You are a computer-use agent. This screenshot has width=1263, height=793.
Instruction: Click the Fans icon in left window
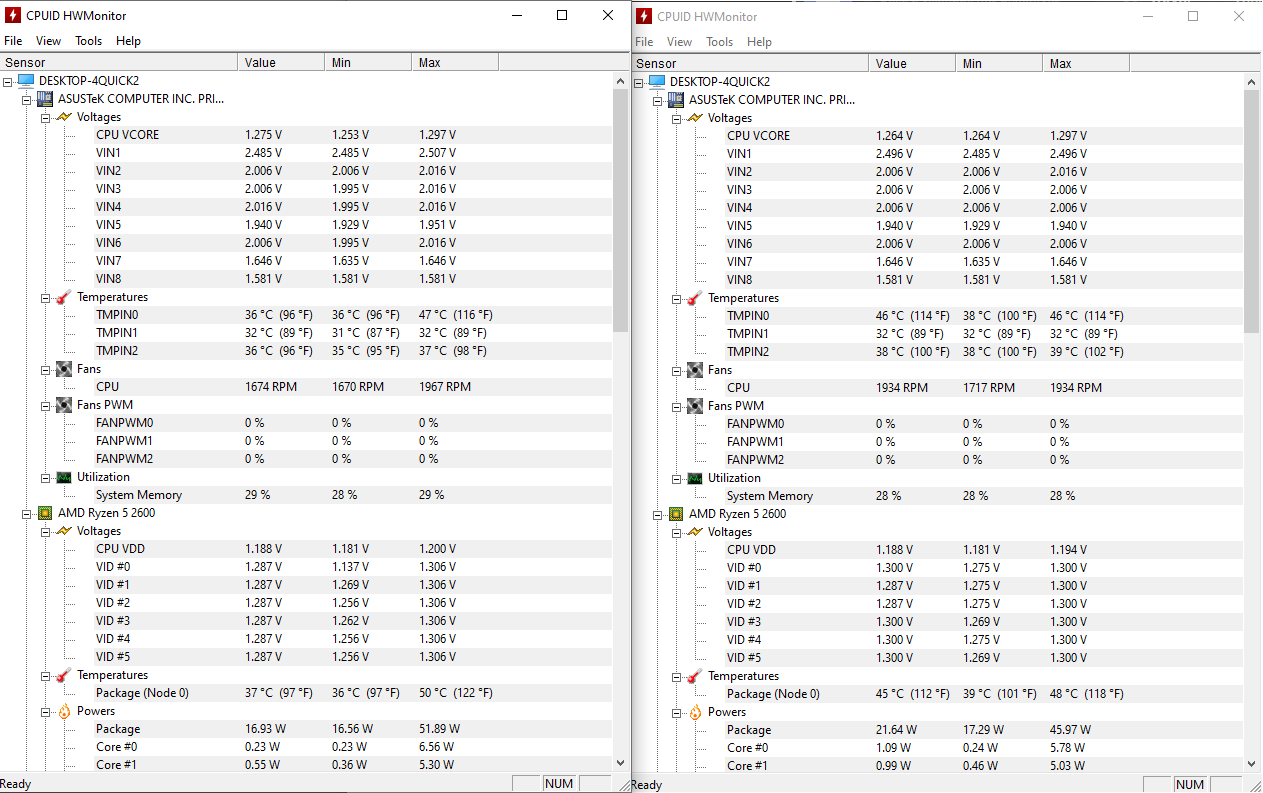[x=64, y=369]
